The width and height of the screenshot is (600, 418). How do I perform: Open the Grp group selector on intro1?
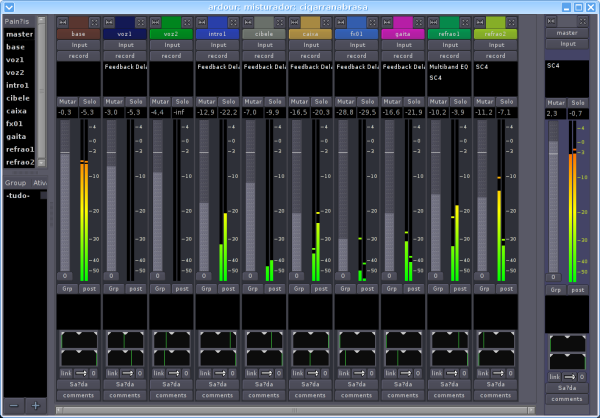206,289
